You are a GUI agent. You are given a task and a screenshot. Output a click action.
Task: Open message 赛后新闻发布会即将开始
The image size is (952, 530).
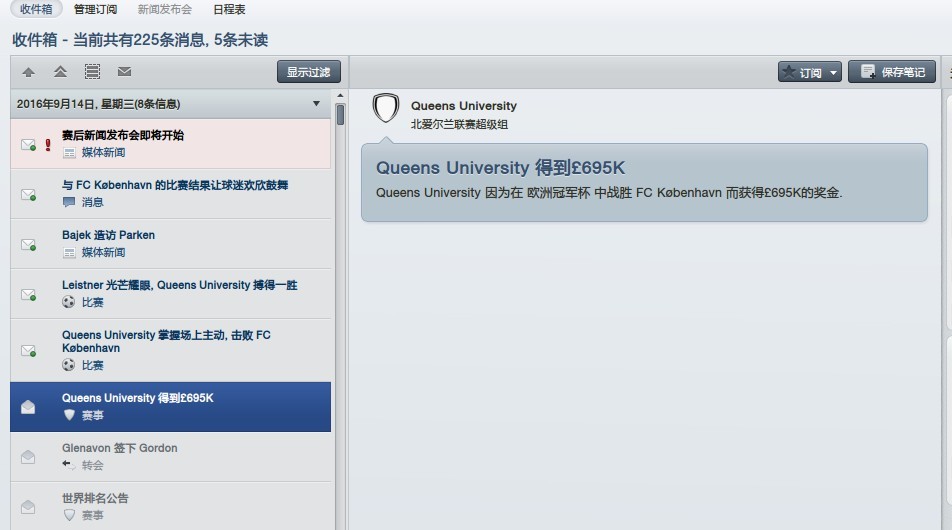[x=171, y=144]
